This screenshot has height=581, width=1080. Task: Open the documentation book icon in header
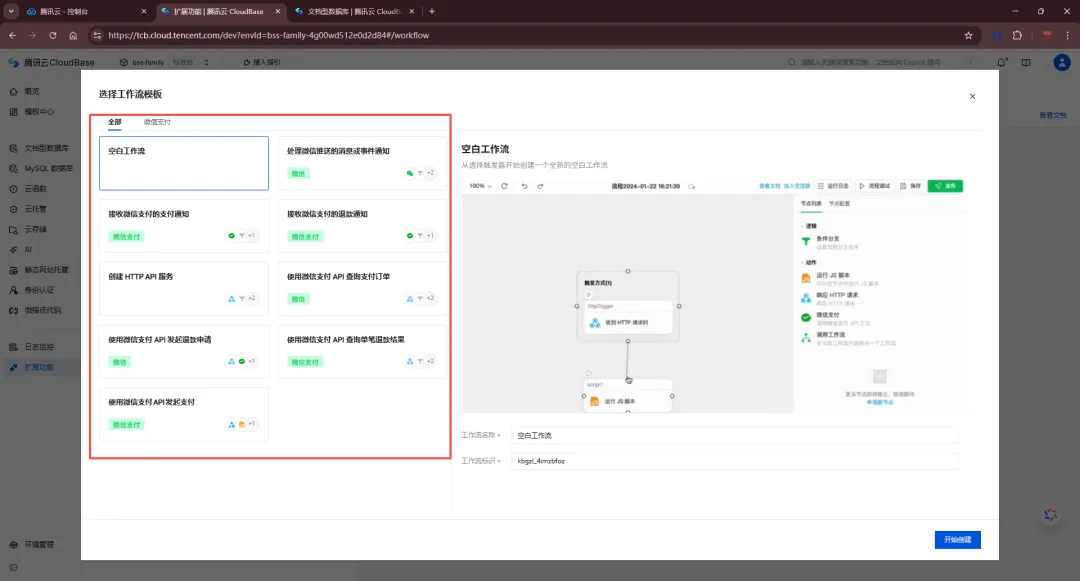pos(1026,62)
